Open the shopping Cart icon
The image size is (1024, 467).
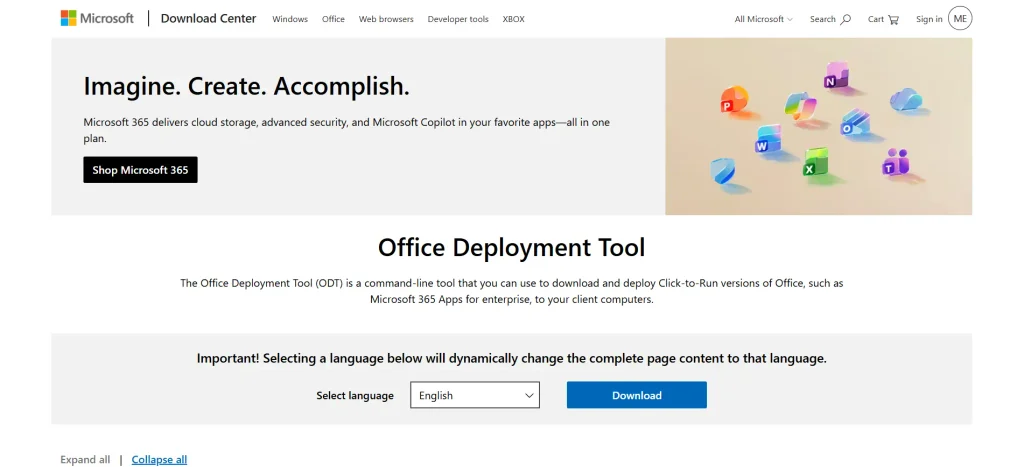click(x=893, y=20)
